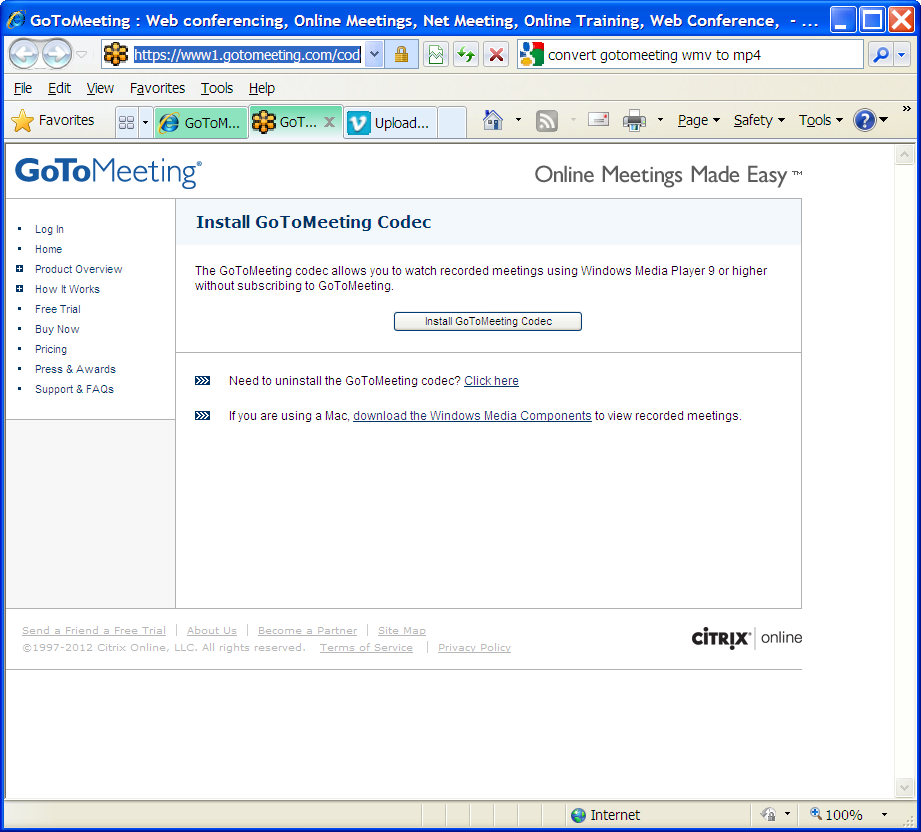Image resolution: width=921 pixels, height=832 pixels.
Task: Click the scrollbar up arrow
Action: (904, 155)
